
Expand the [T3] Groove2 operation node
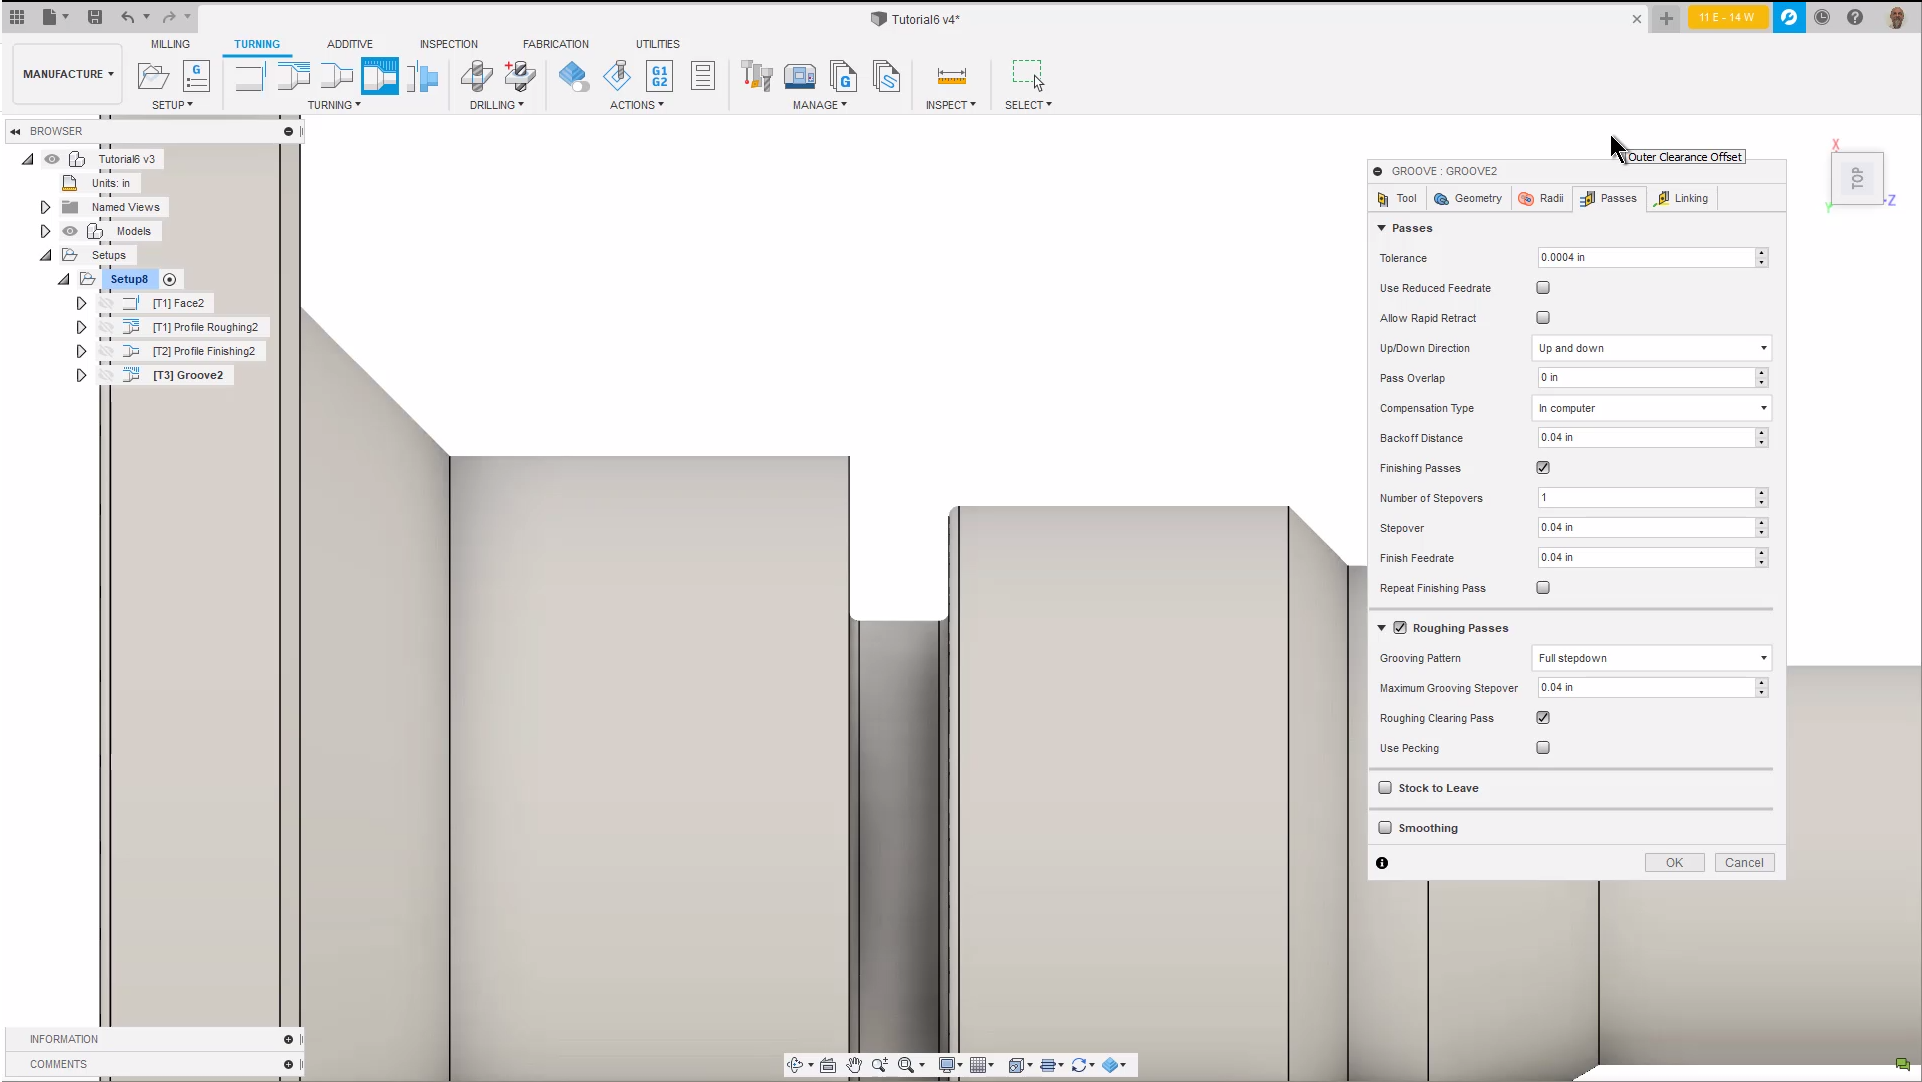(x=81, y=375)
